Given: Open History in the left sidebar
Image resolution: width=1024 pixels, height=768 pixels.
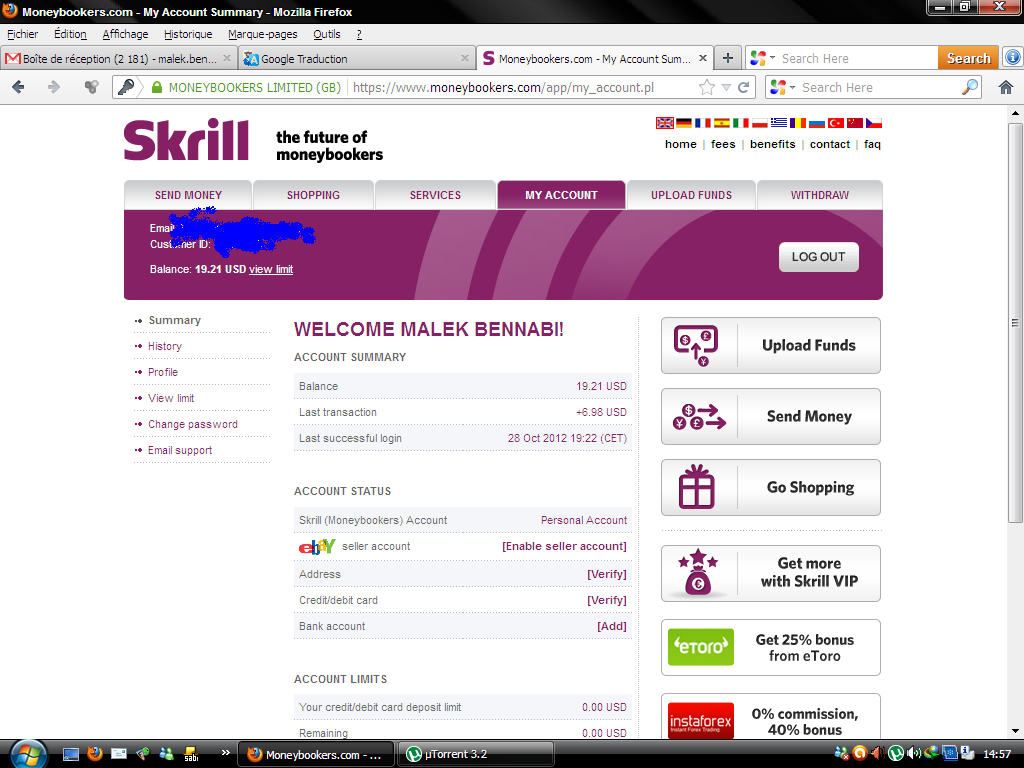Looking at the screenshot, I should click(x=165, y=346).
